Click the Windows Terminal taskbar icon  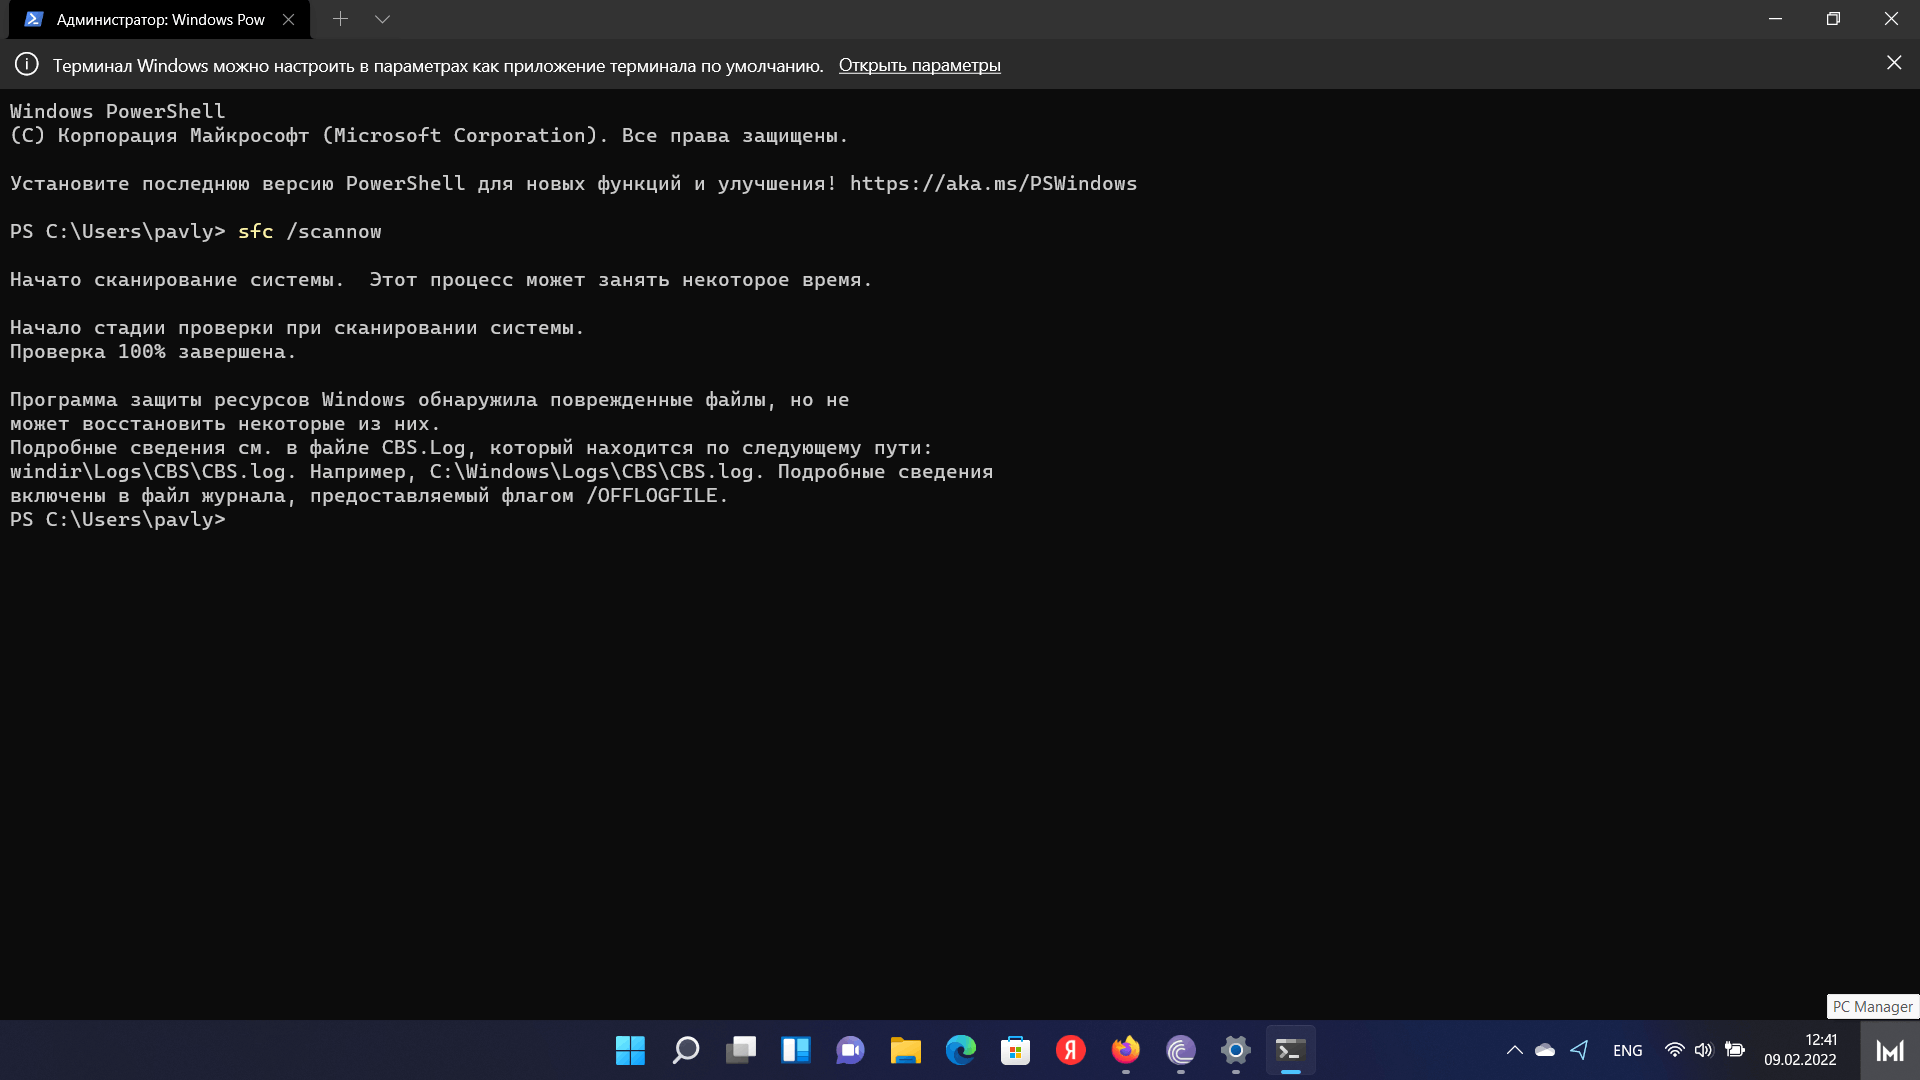[1290, 1050]
